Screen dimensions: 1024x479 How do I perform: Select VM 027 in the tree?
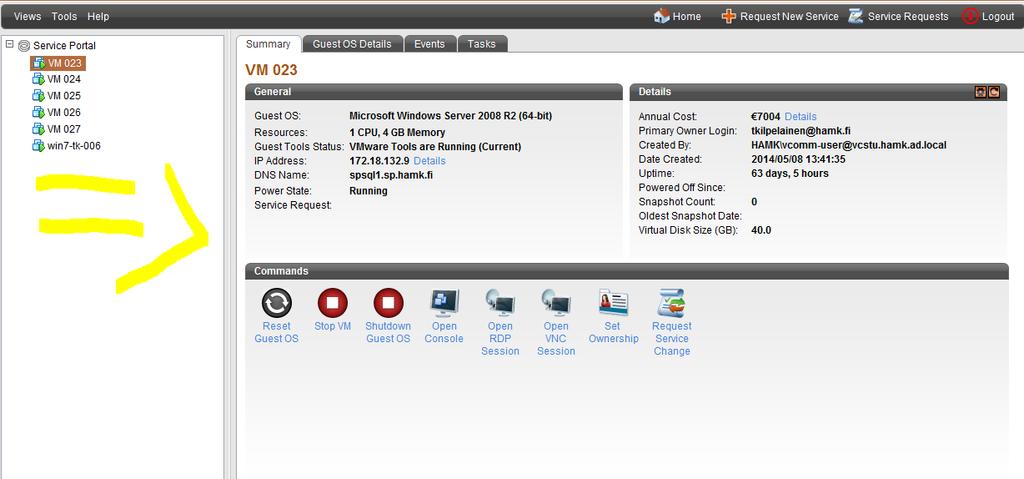(x=64, y=129)
